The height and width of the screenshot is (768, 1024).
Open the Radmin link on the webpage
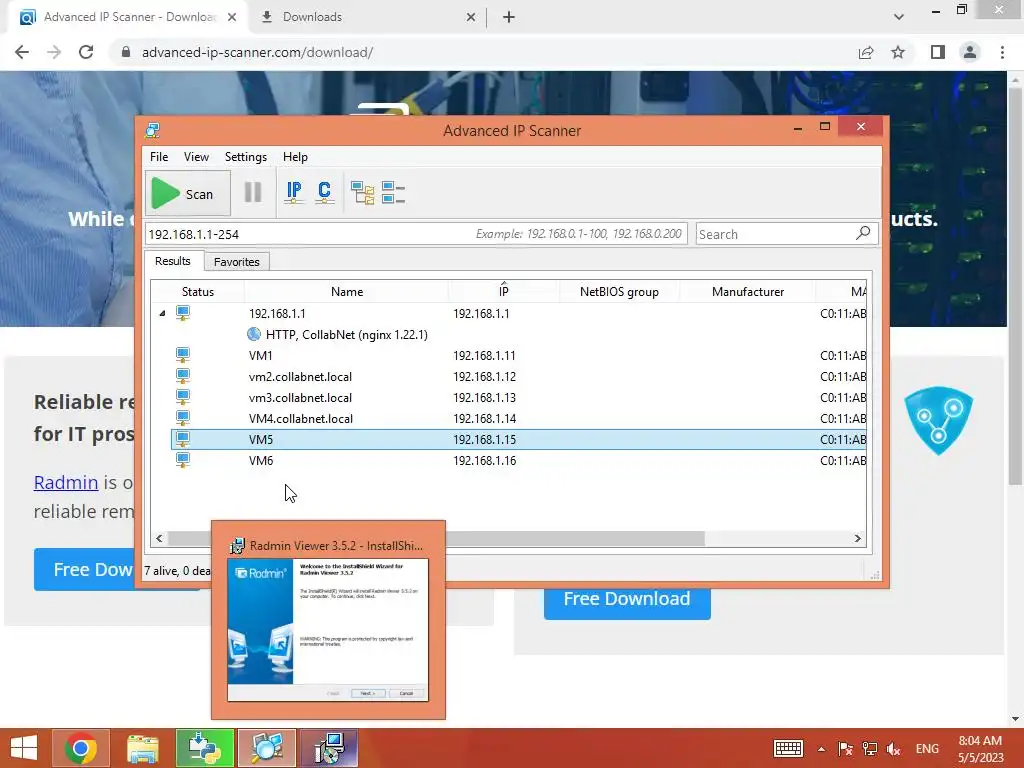coord(66,482)
